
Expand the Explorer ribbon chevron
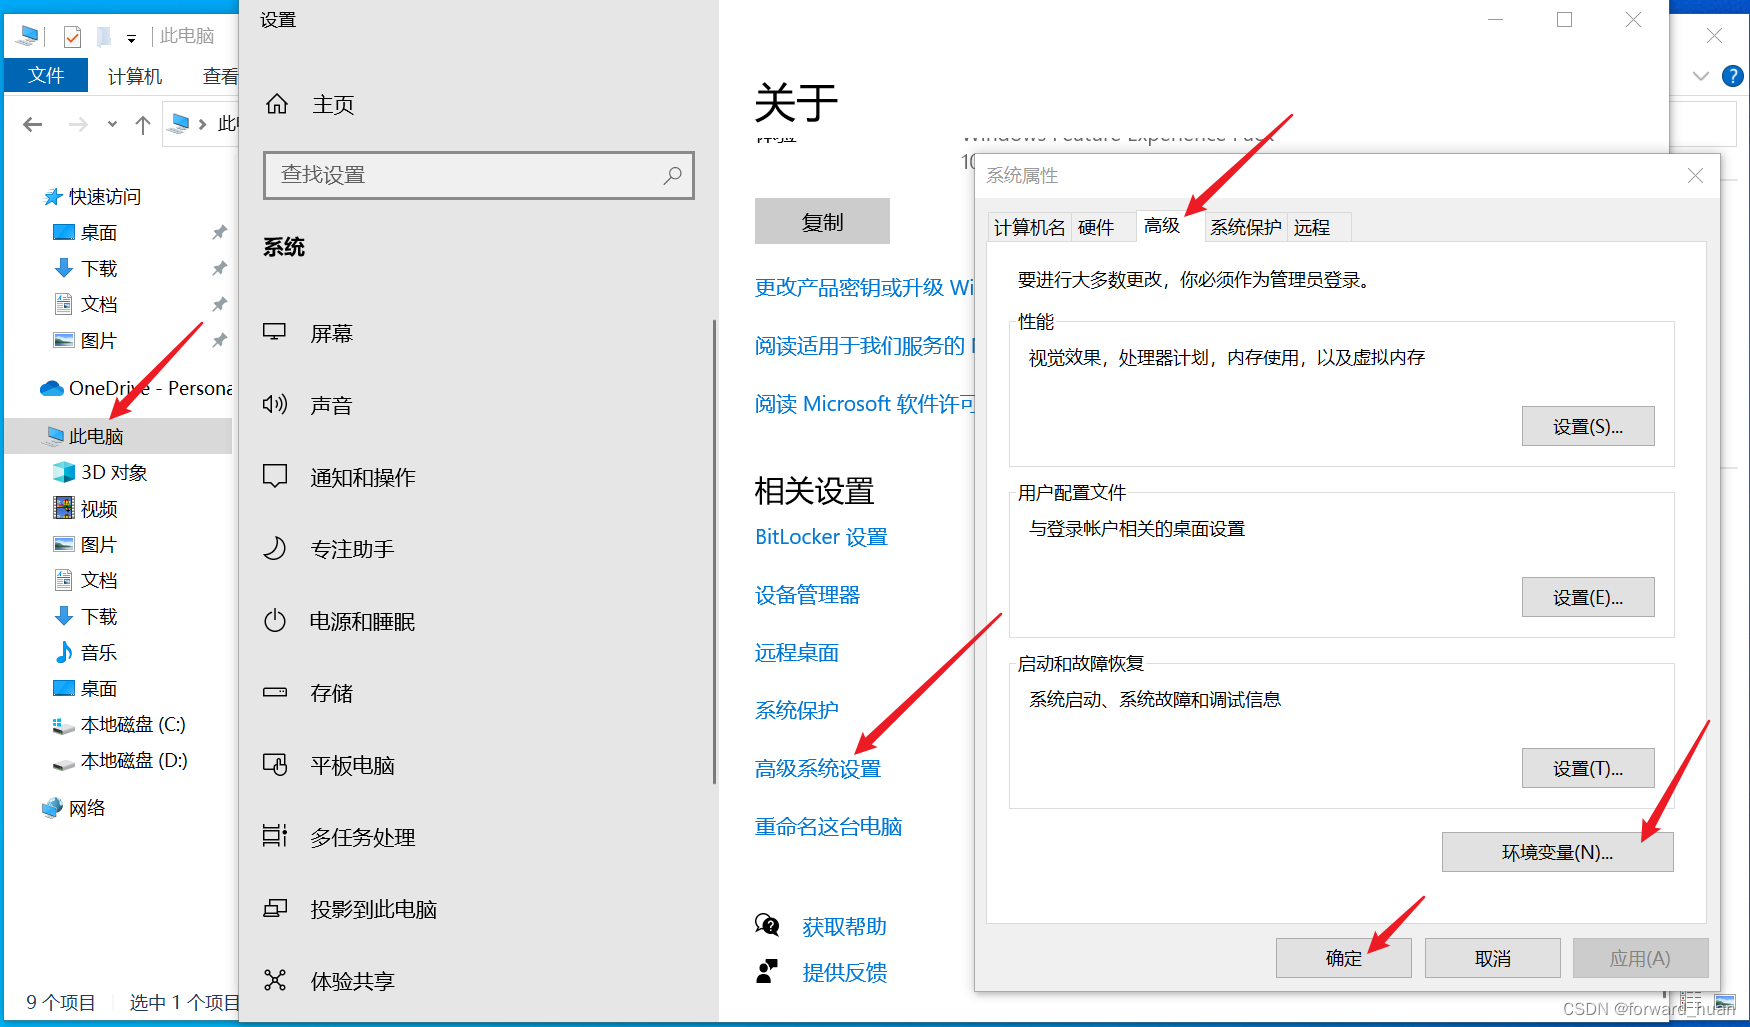[x=1701, y=76]
